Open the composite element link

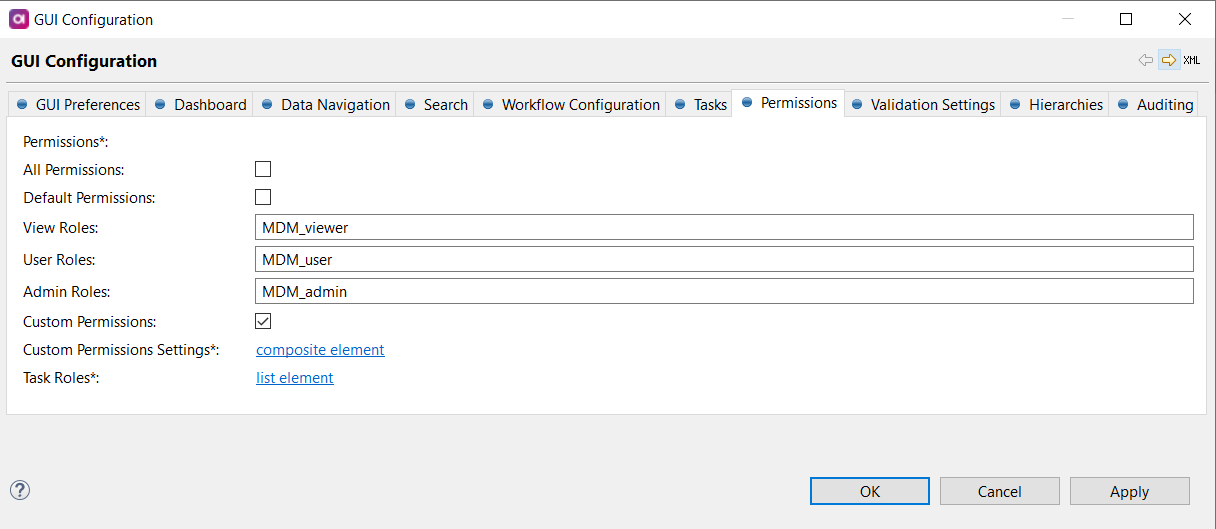(x=320, y=350)
